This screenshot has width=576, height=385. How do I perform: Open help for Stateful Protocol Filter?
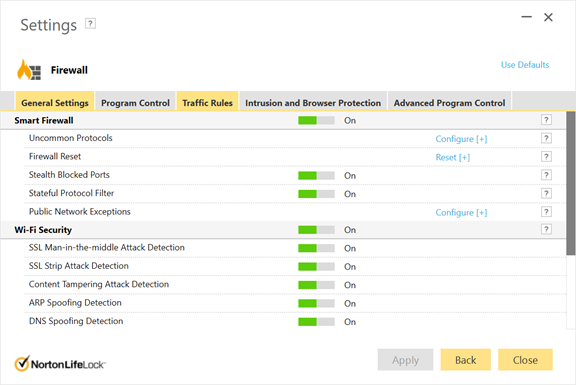546,193
